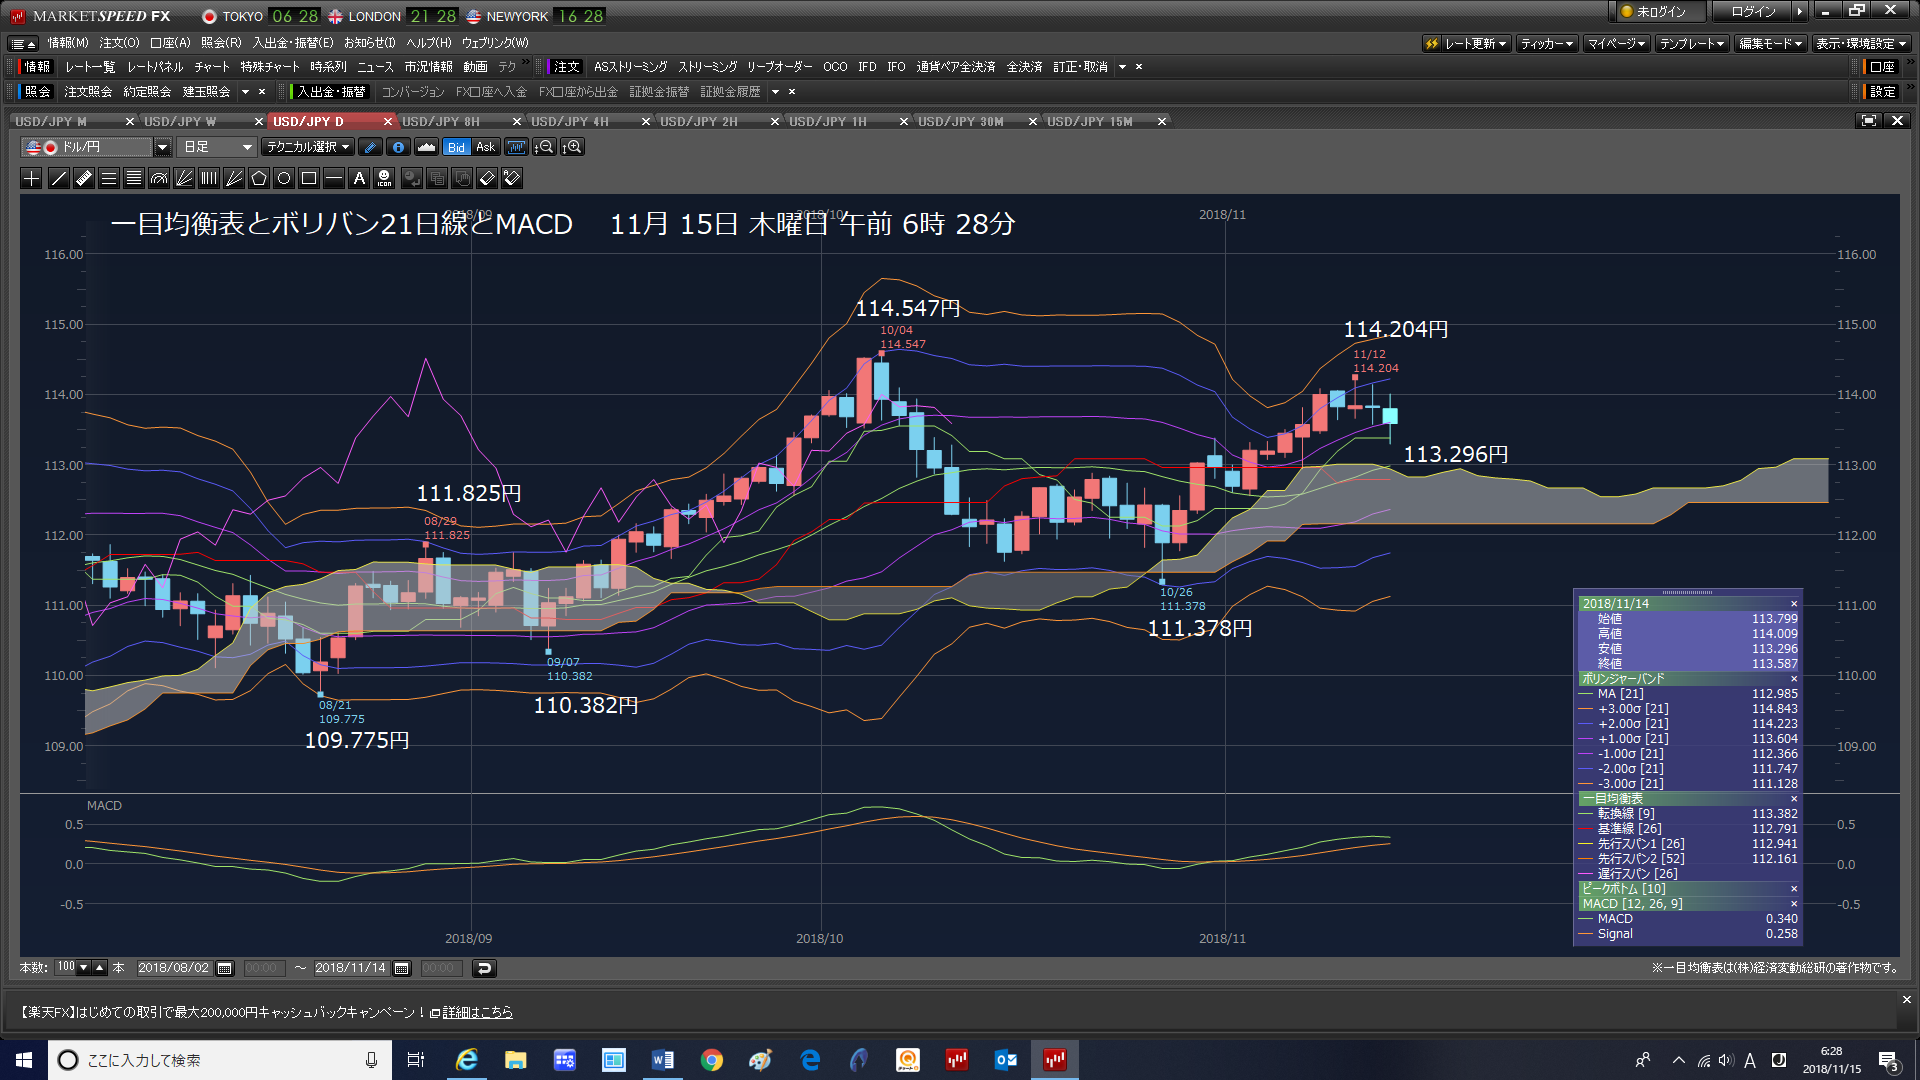Image resolution: width=1920 pixels, height=1080 pixels.
Task: Select the trend line drawing tool
Action: [x=58, y=178]
